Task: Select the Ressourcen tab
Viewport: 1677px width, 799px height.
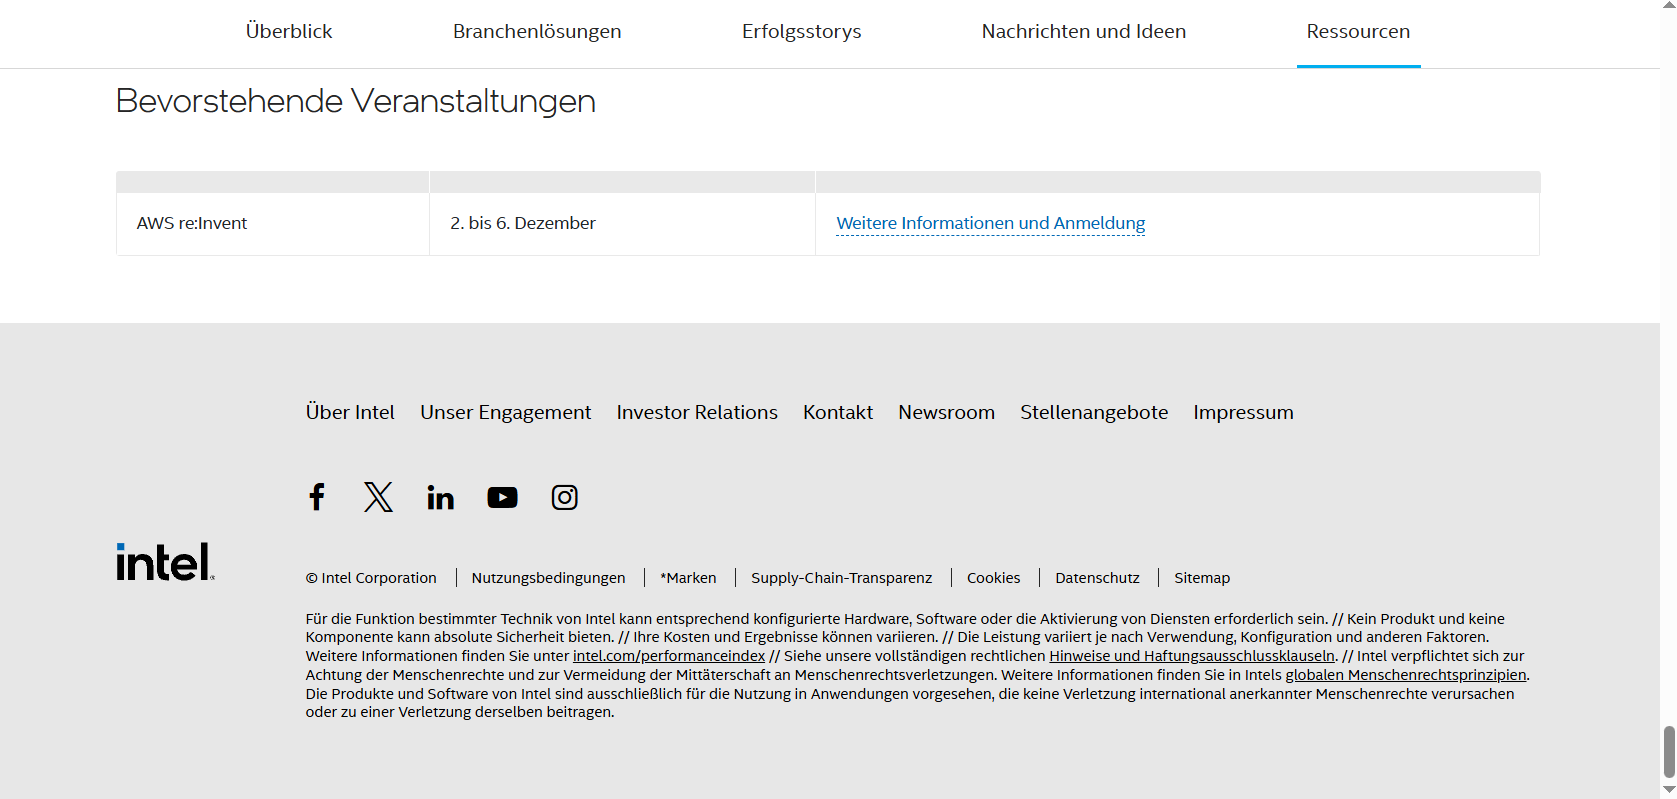Action: tap(1358, 31)
